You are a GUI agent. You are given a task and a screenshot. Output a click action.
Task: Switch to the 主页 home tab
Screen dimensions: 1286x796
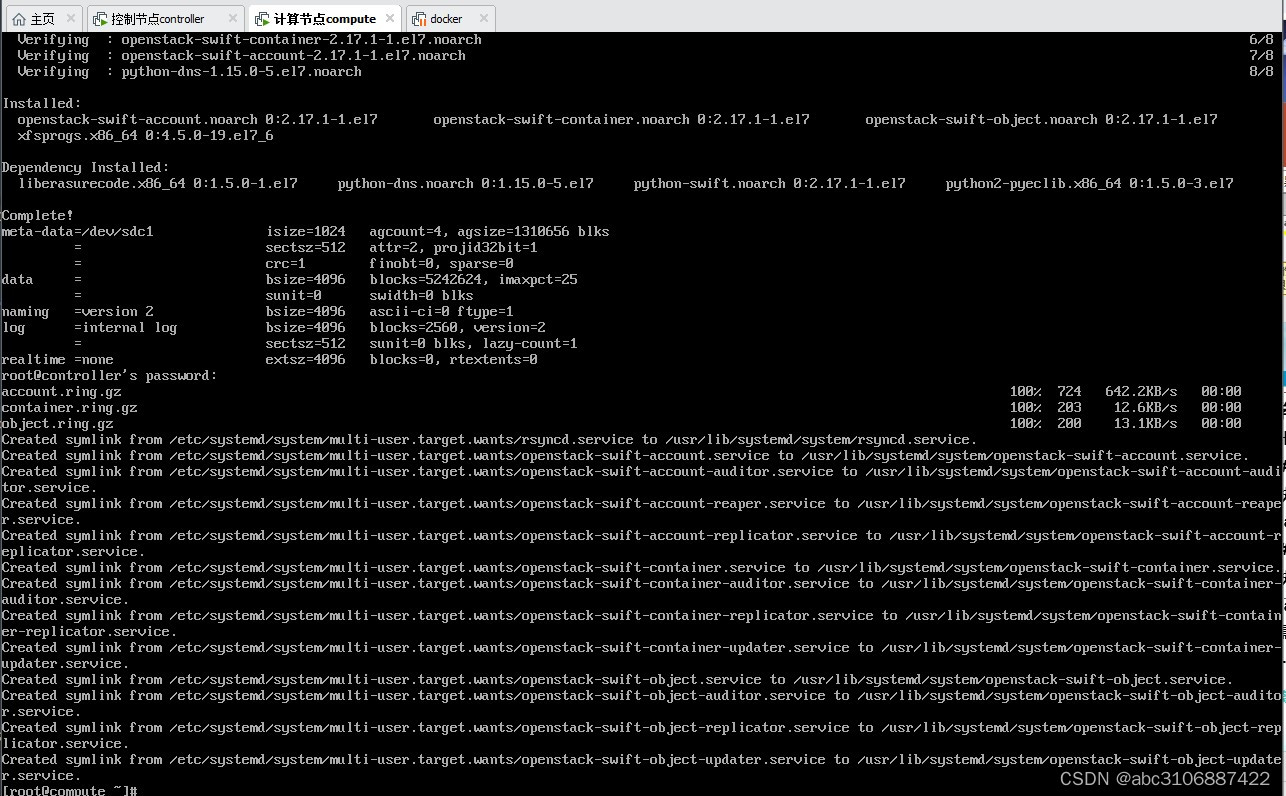[43, 18]
